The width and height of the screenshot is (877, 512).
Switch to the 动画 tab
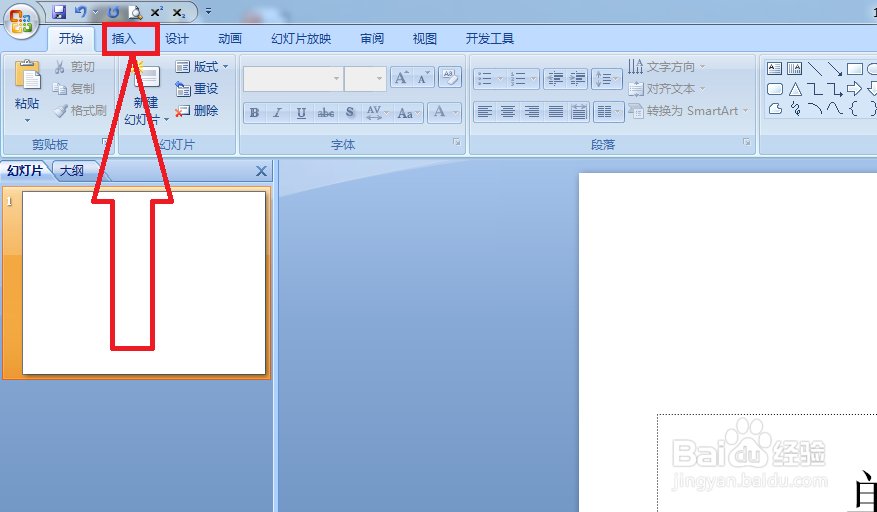tap(230, 39)
